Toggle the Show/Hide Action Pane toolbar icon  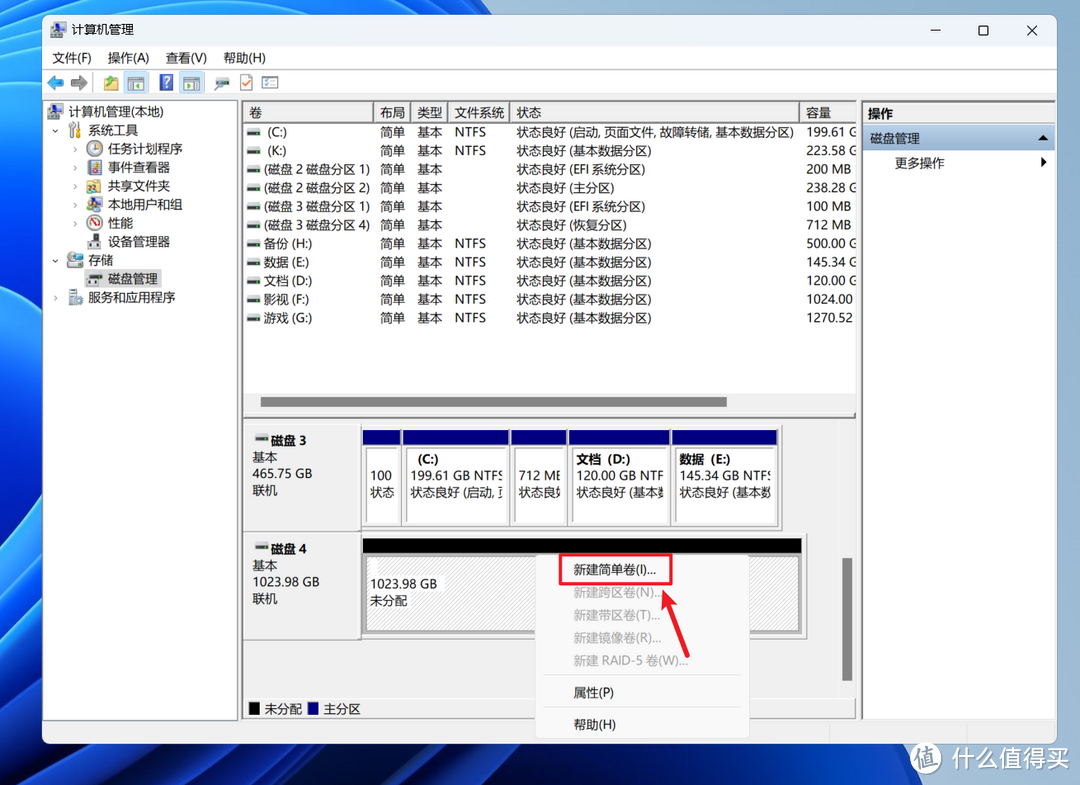coord(192,83)
